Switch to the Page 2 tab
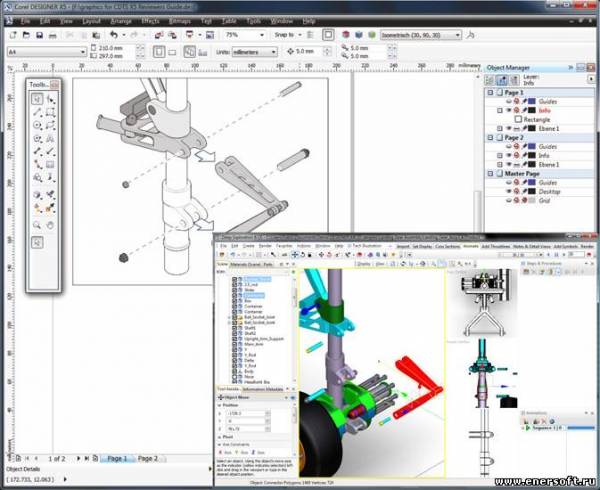The image size is (600, 490). (x=148, y=458)
